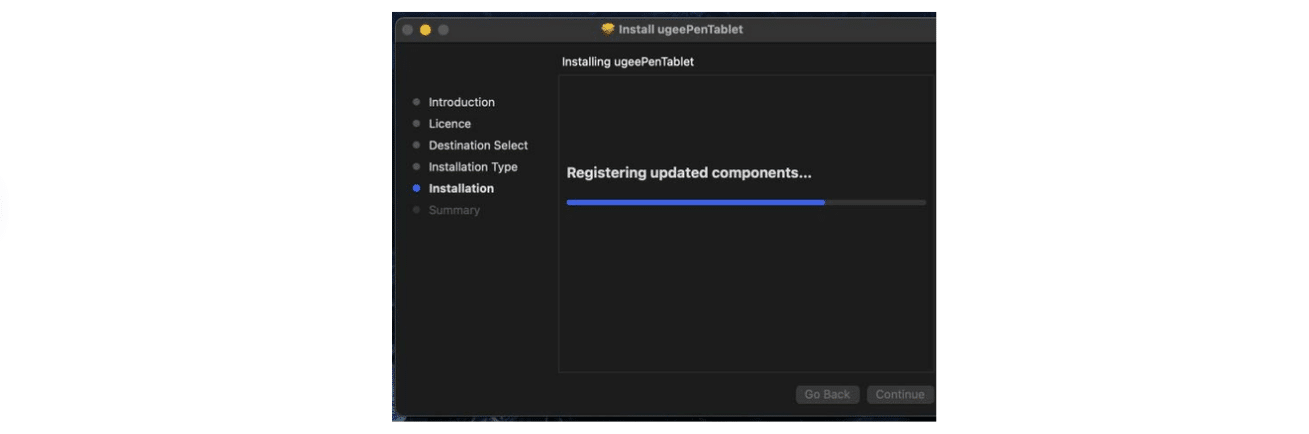Minimize the installer with the yellow button

click(x=425, y=30)
